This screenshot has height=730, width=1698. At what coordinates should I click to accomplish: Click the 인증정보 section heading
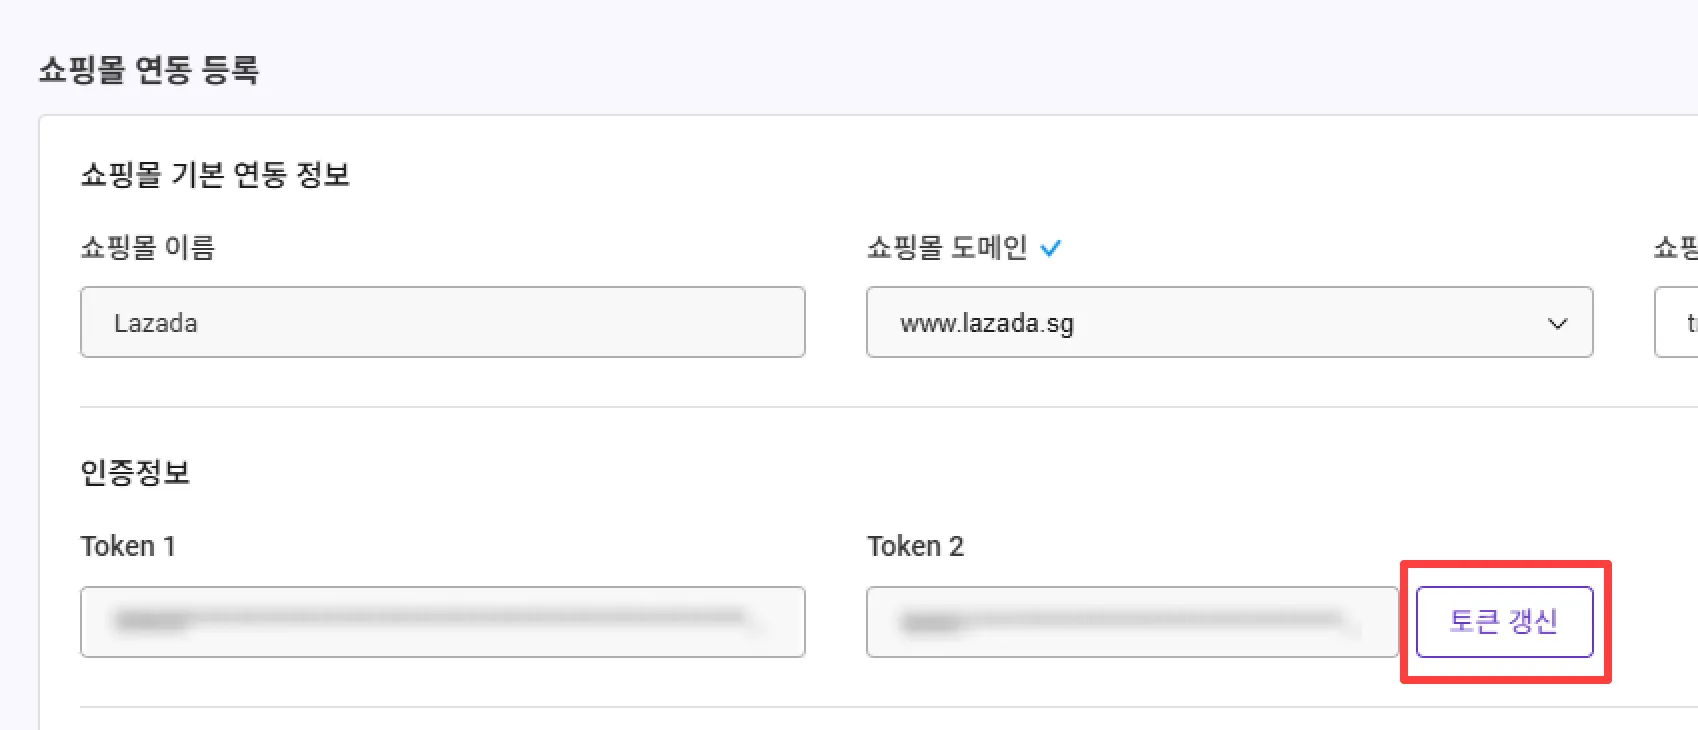point(135,472)
